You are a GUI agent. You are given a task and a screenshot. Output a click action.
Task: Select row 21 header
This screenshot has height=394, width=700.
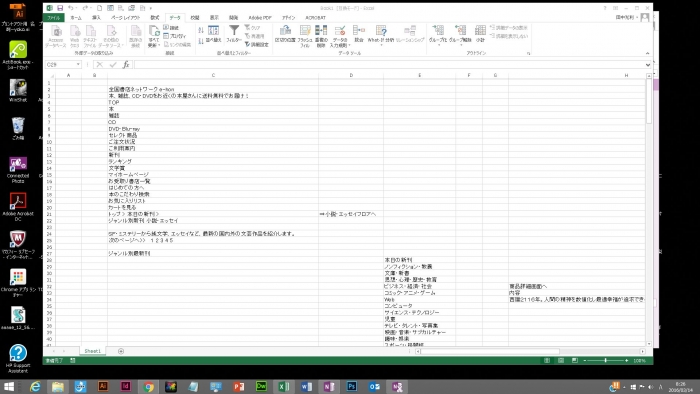(49, 214)
